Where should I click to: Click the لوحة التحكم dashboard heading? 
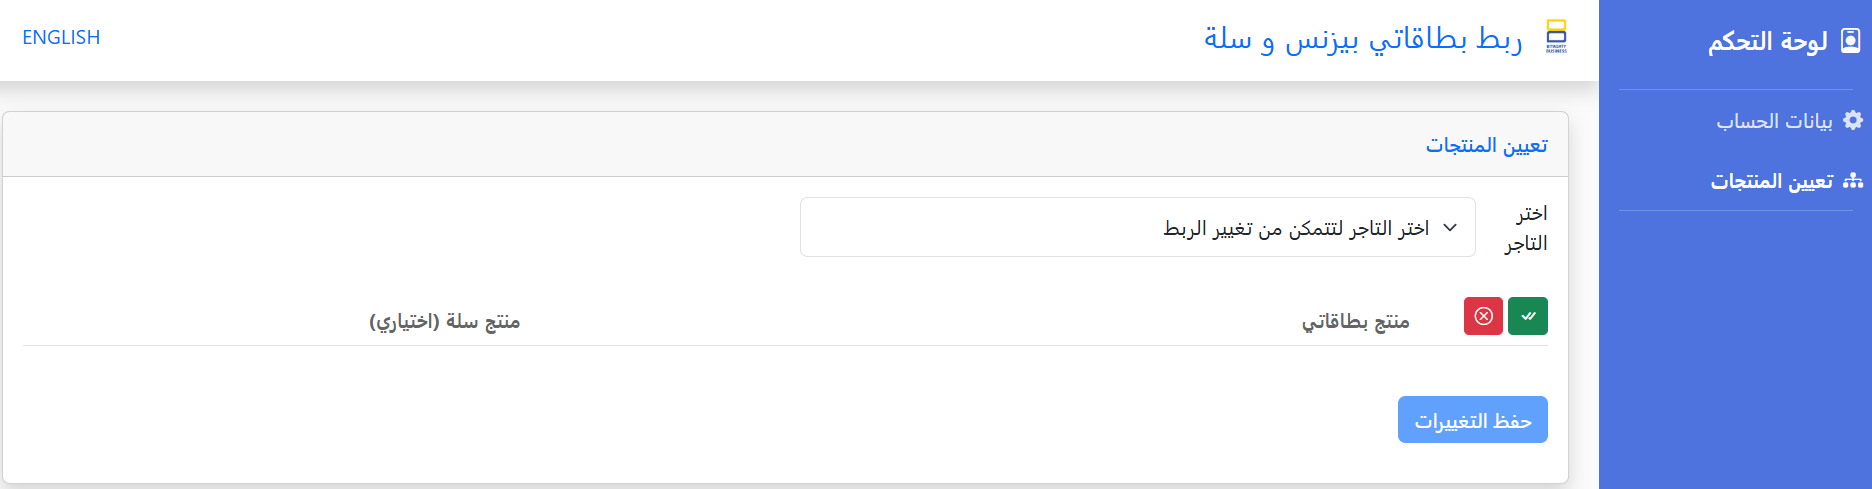1767,41
